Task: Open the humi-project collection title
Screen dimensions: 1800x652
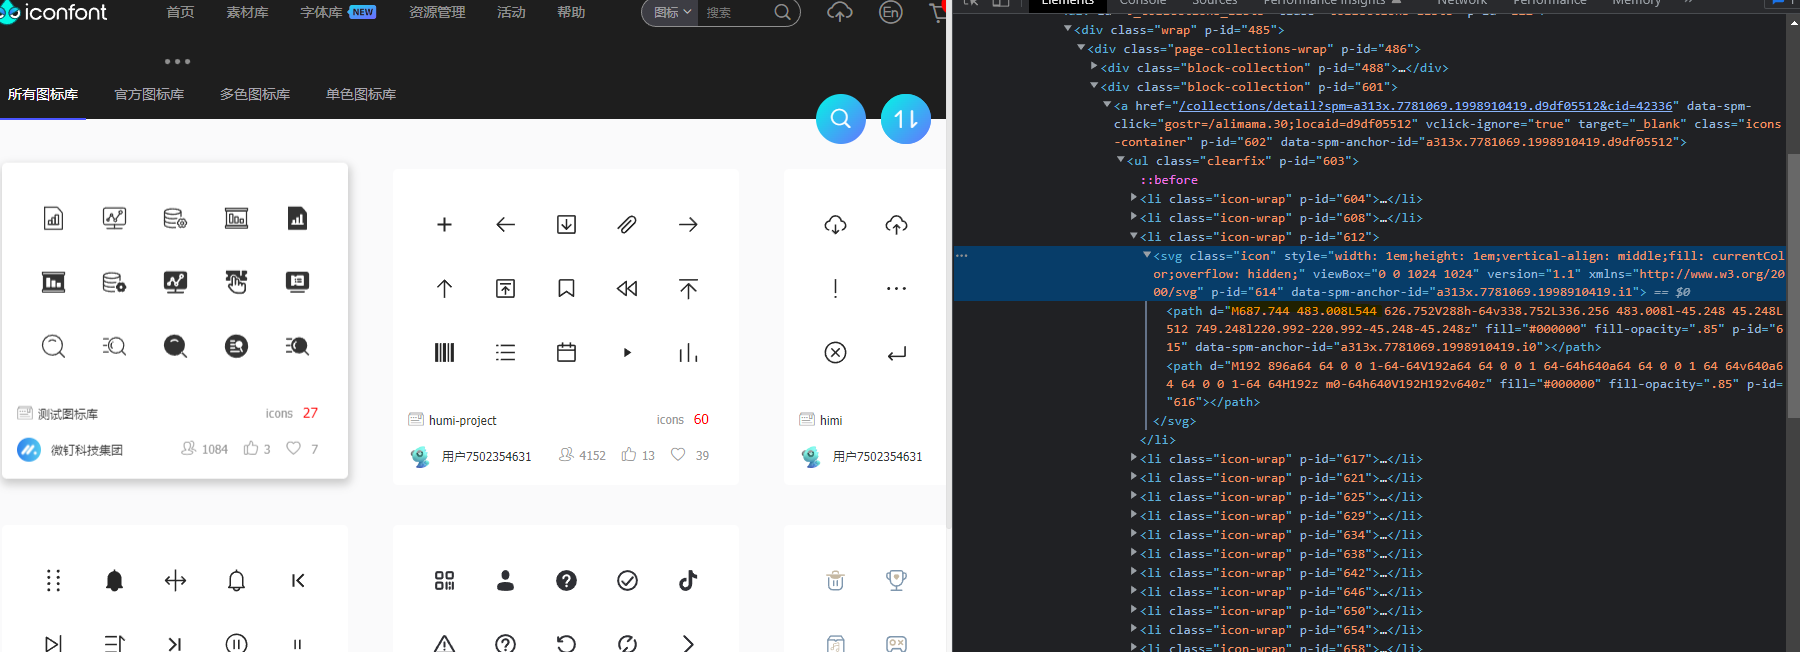Action: click(x=462, y=420)
